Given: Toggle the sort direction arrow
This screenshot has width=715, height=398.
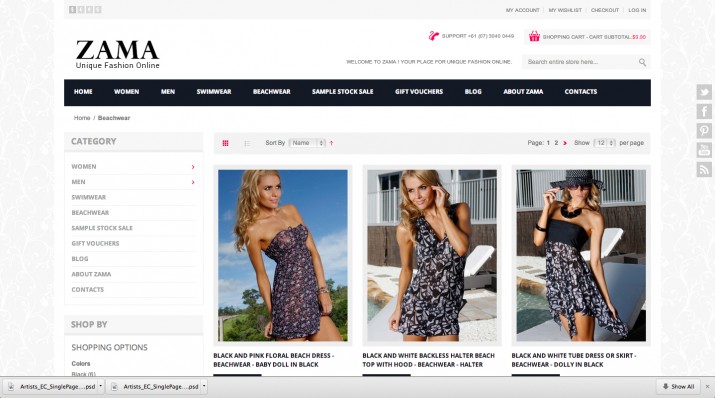Looking at the screenshot, I should (332, 143).
